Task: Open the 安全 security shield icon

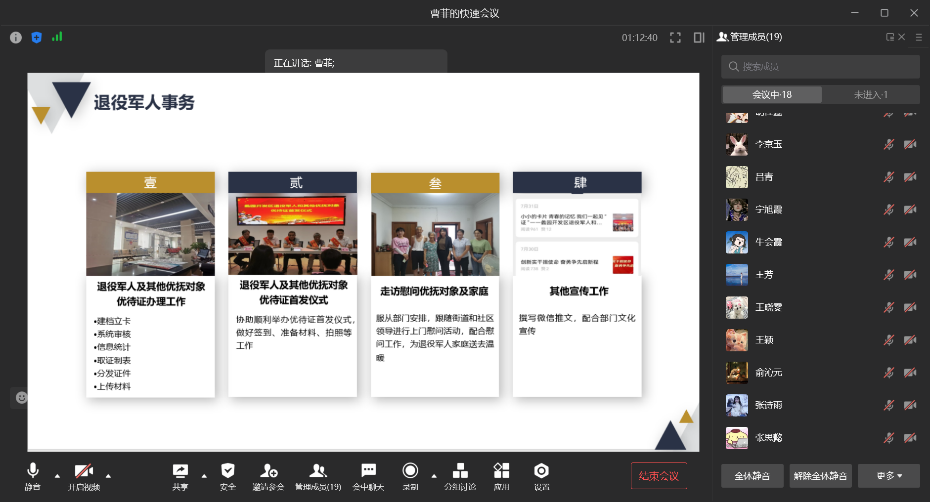Action: (228, 470)
